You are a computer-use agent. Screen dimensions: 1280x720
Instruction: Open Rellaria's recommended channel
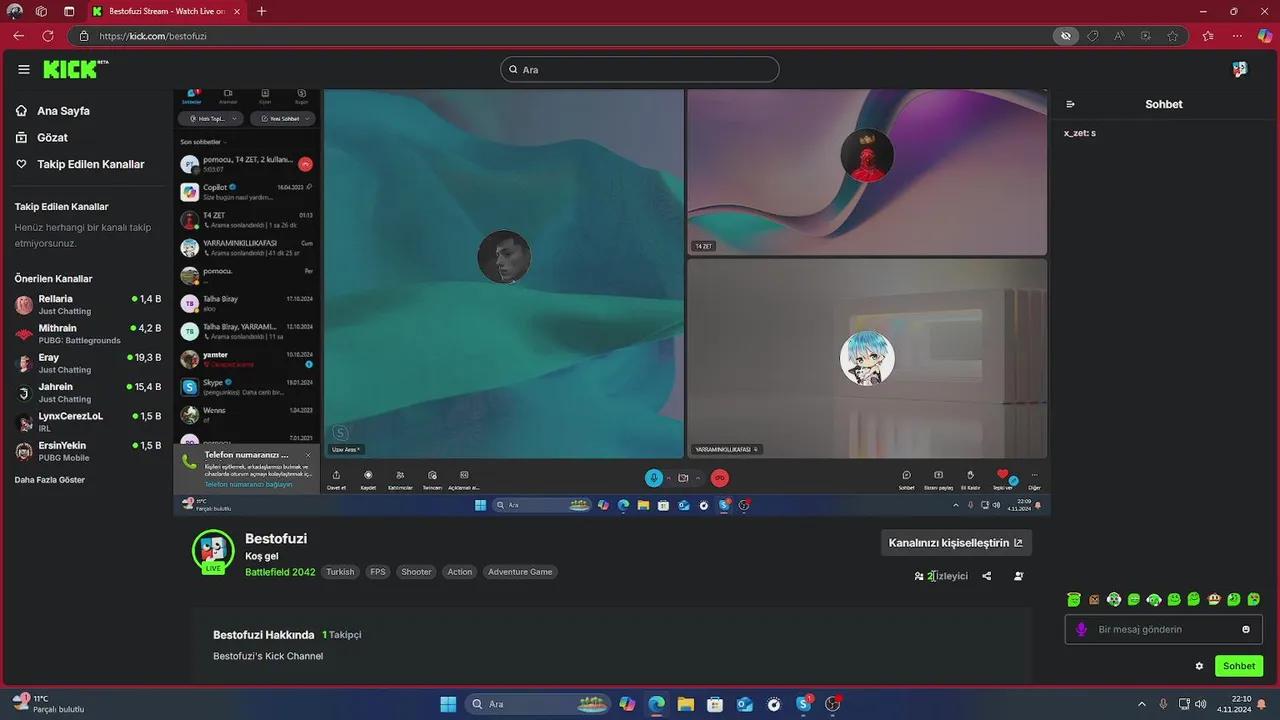[88, 304]
